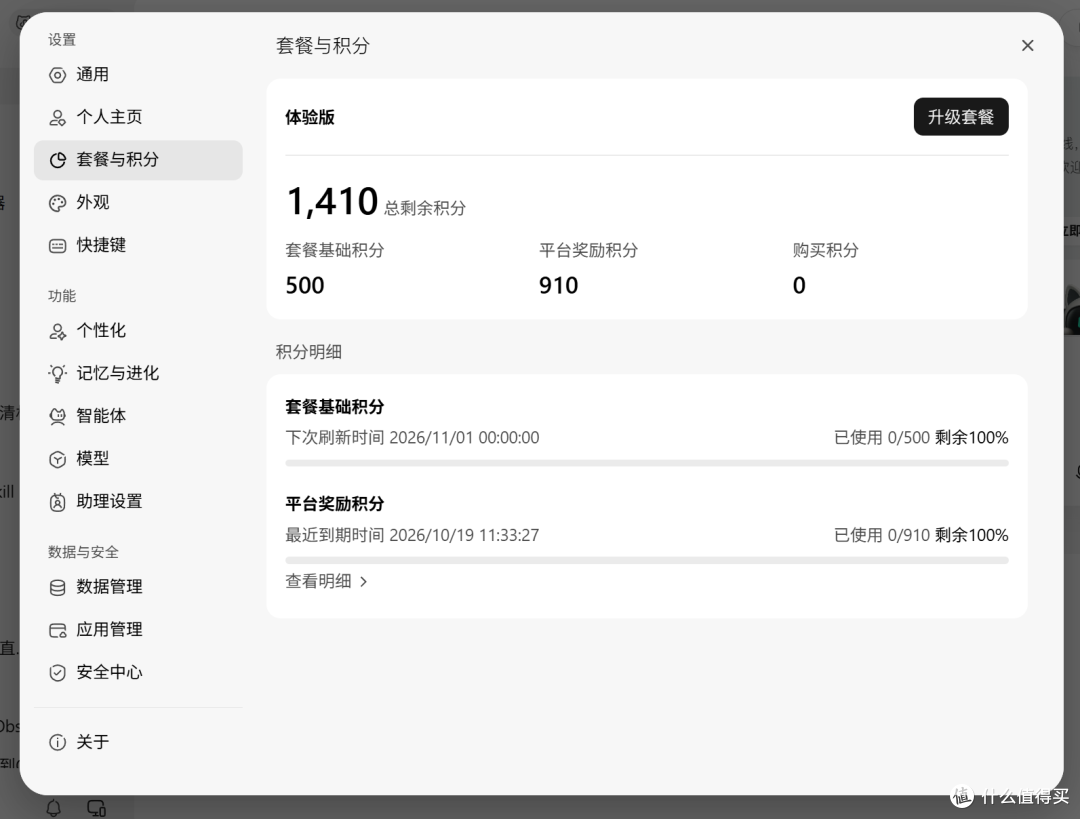Viewport: 1080px width, 819px height.
Task: Go to 应用管理
Action: coord(138,630)
